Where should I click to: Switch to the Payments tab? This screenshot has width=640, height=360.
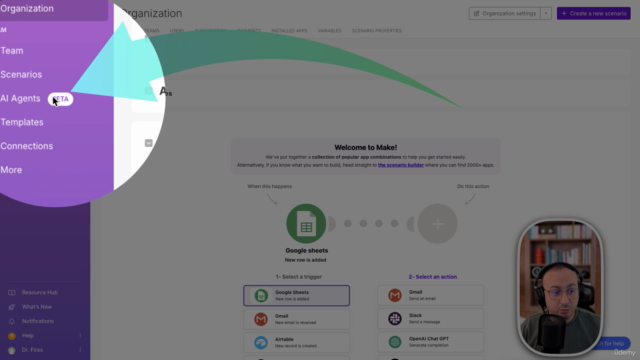(x=249, y=31)
